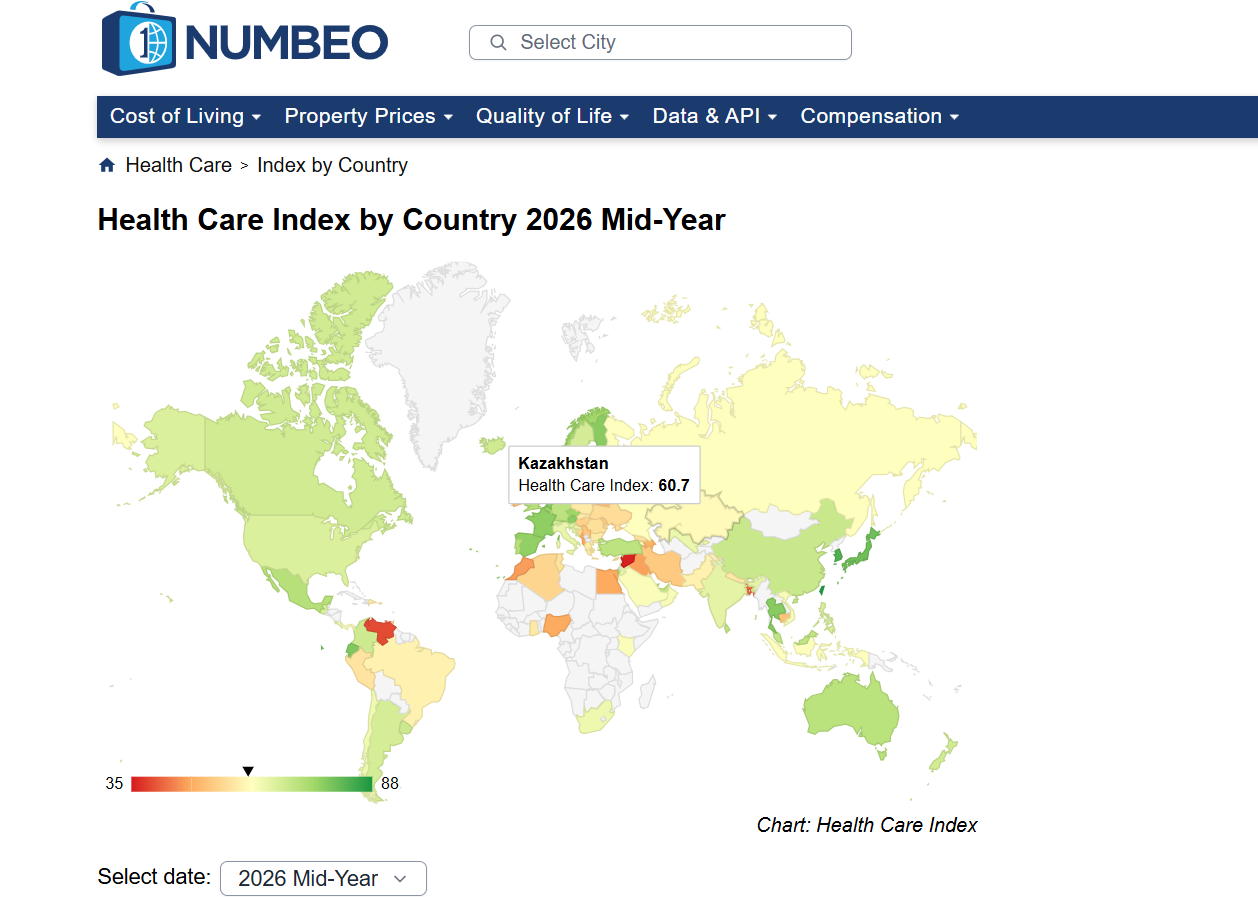Open the 2026 Mid-Year date dropdown

(323, 878)
